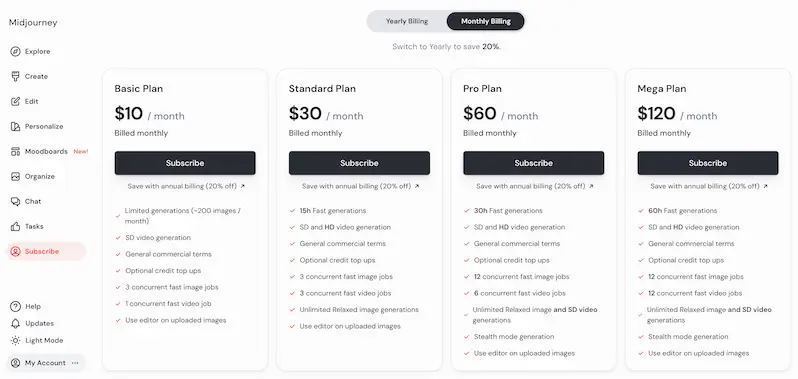Open the Moodboards icon
This screenshot has height=379, width=798.
[15, 151]
